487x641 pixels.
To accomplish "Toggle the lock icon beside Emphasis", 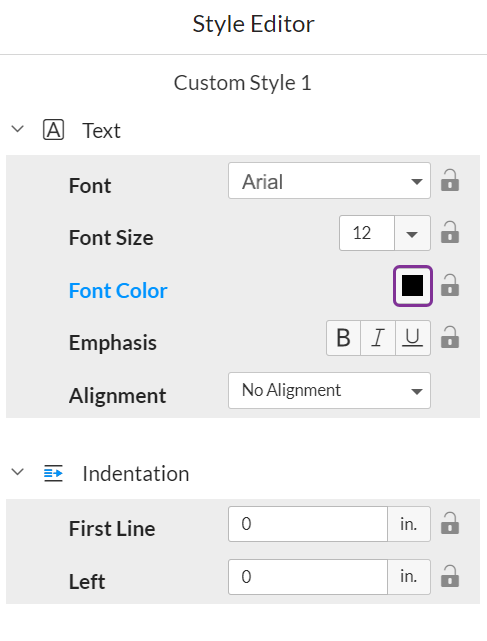I will pos(450,337).
